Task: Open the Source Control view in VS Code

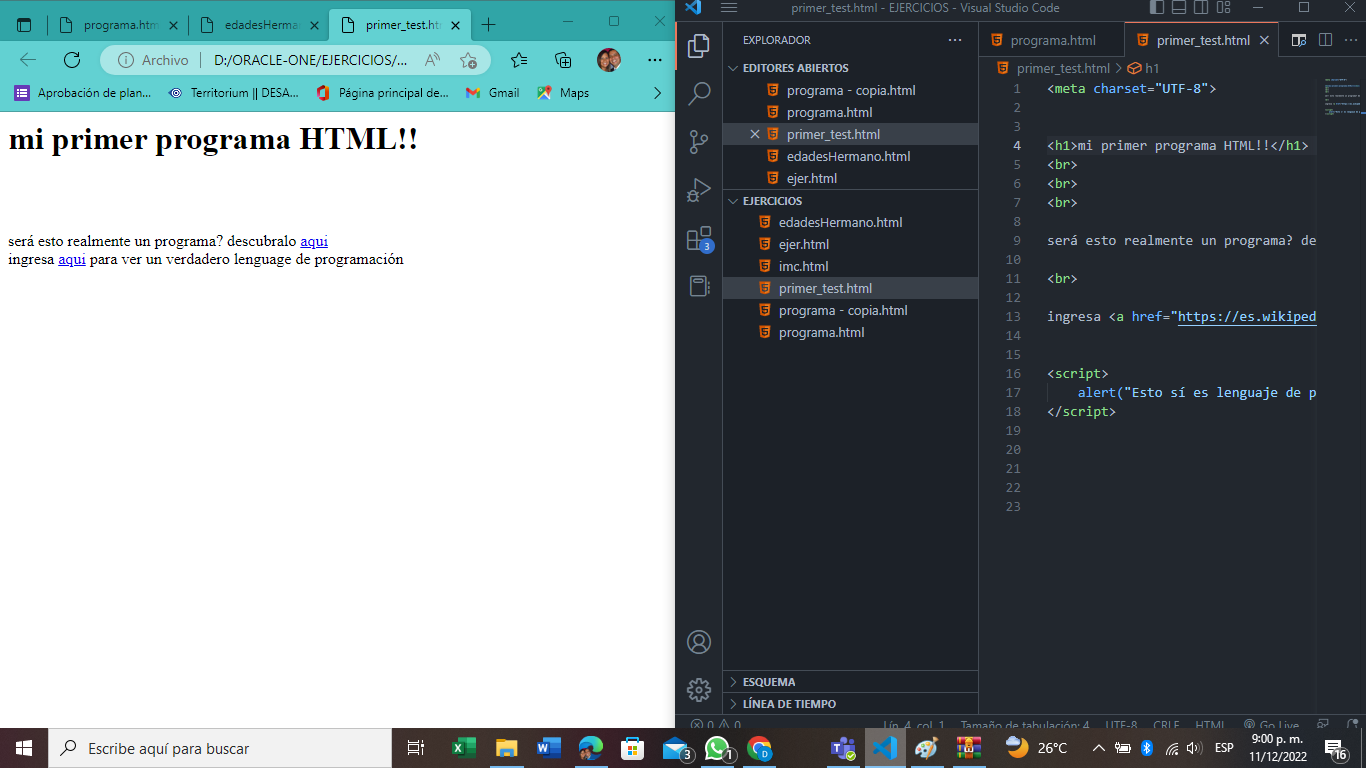Action: pyautogui.click(x=699, y=142)
